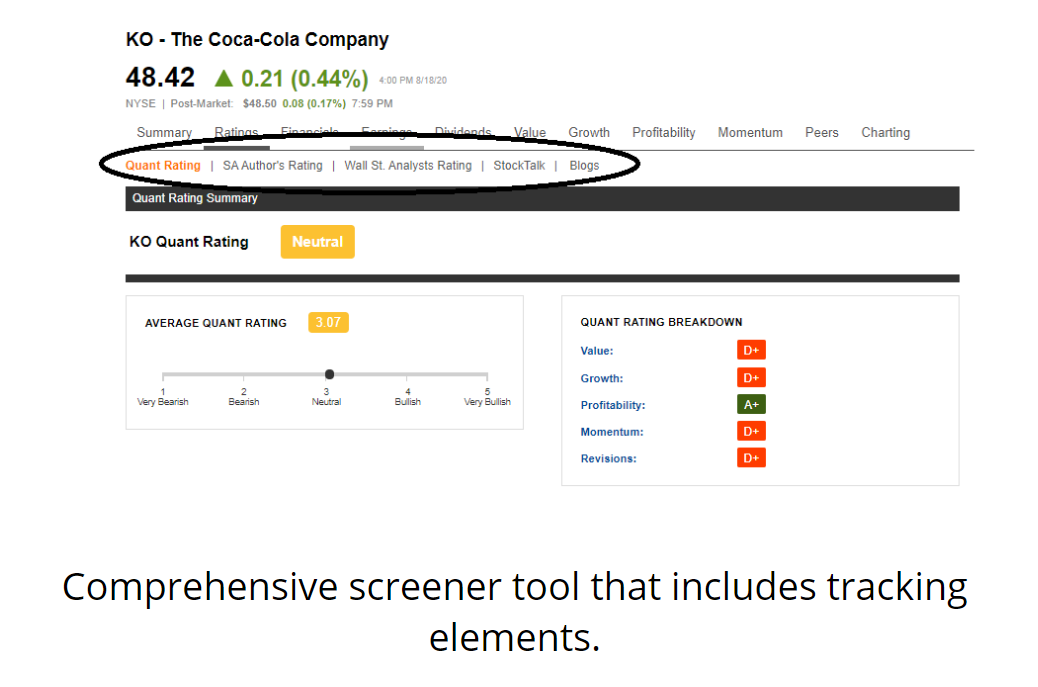Open the Momentum: breakdown link

[612, 432]
